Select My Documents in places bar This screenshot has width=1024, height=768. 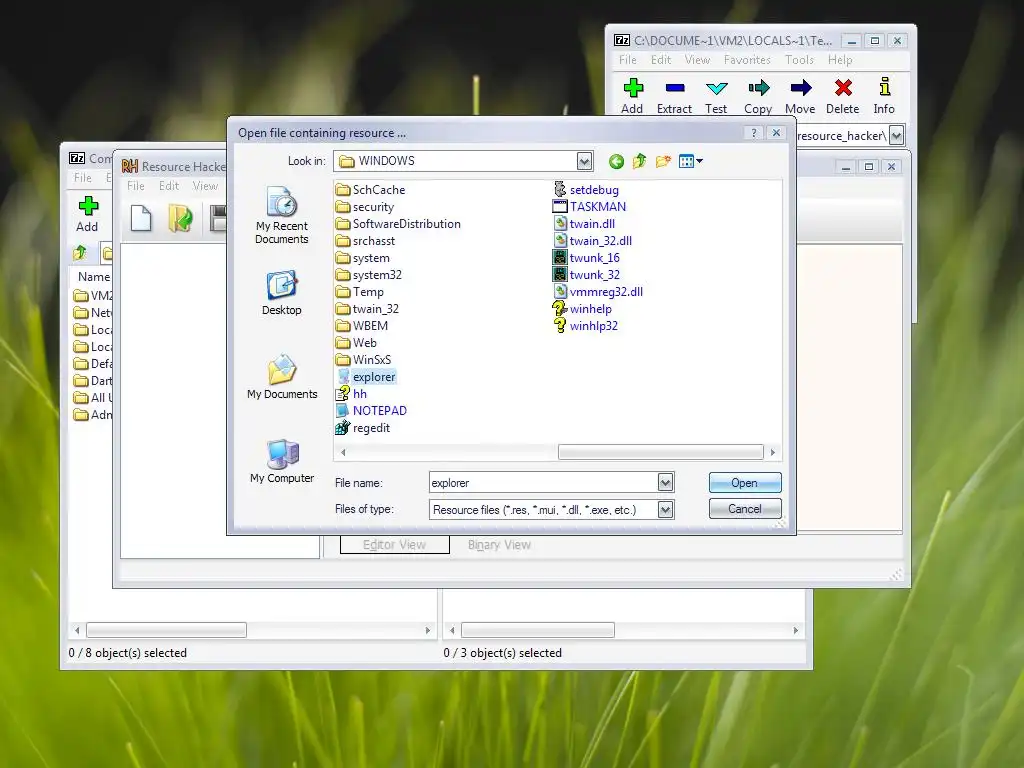pos(282,377)
